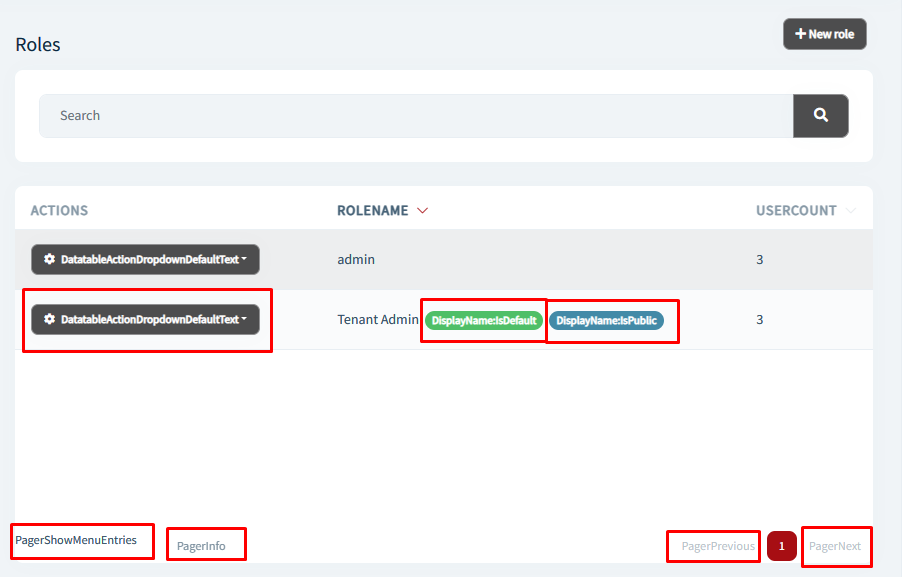The image size is (903, 577).
Task: Click the Roles page heading
Action: (x=38, y=45)
